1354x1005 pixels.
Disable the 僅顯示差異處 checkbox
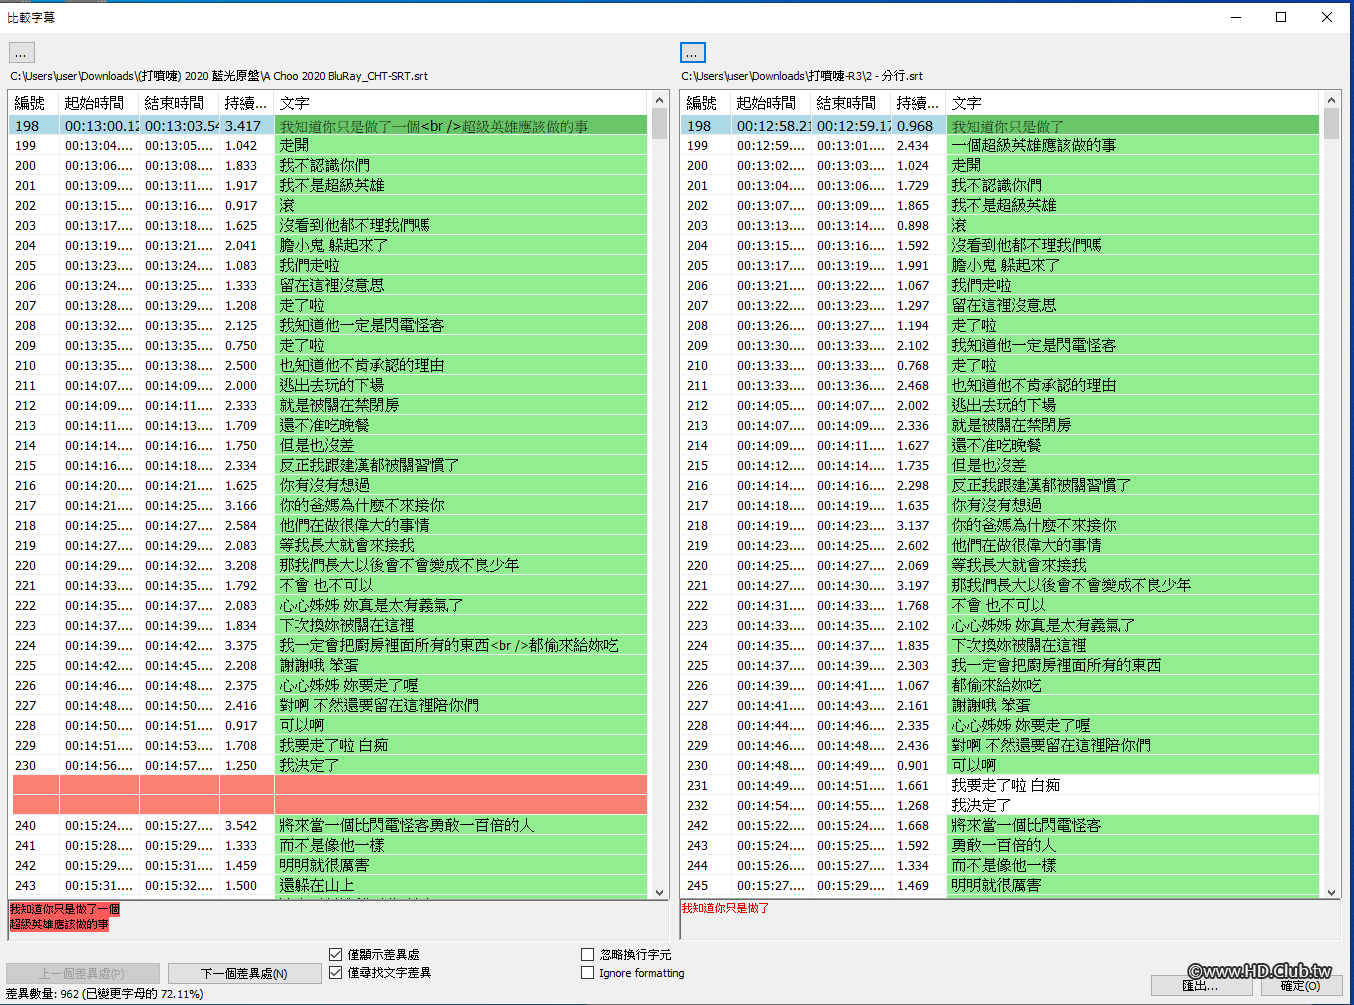336,954
